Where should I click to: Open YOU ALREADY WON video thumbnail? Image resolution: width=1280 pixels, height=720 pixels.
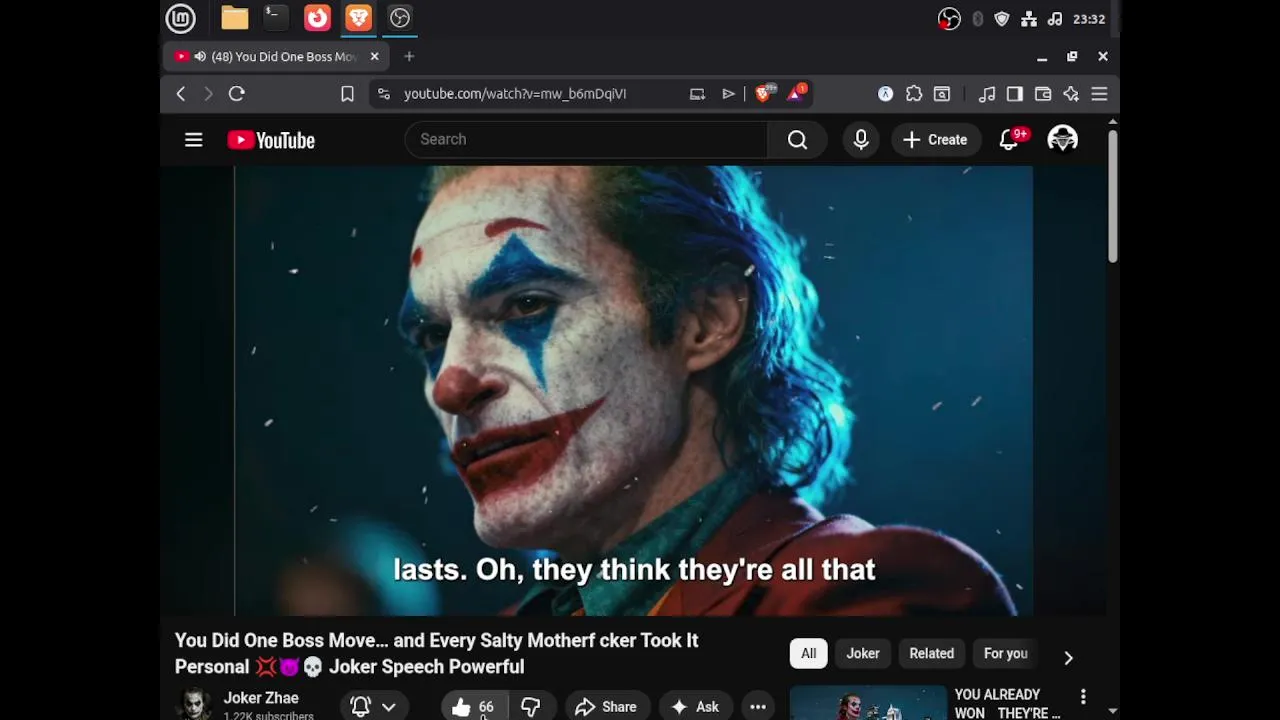pos(868,703)
